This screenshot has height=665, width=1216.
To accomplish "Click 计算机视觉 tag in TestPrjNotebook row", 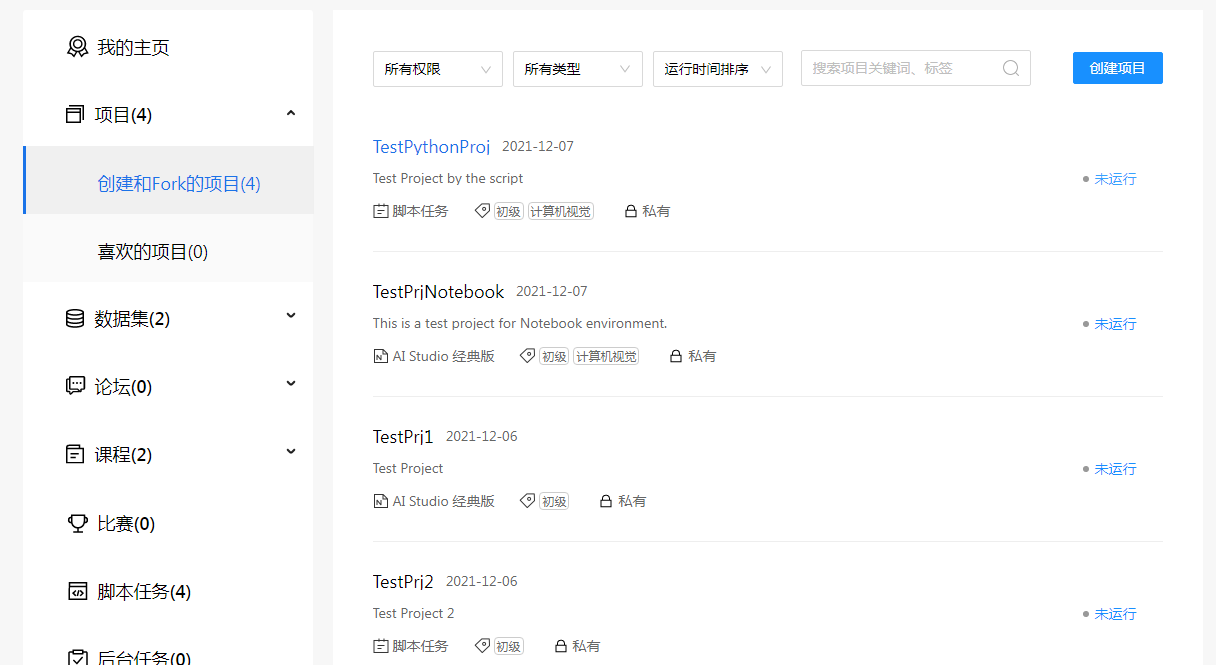I will pyautogui.click(x=605, y=356).
